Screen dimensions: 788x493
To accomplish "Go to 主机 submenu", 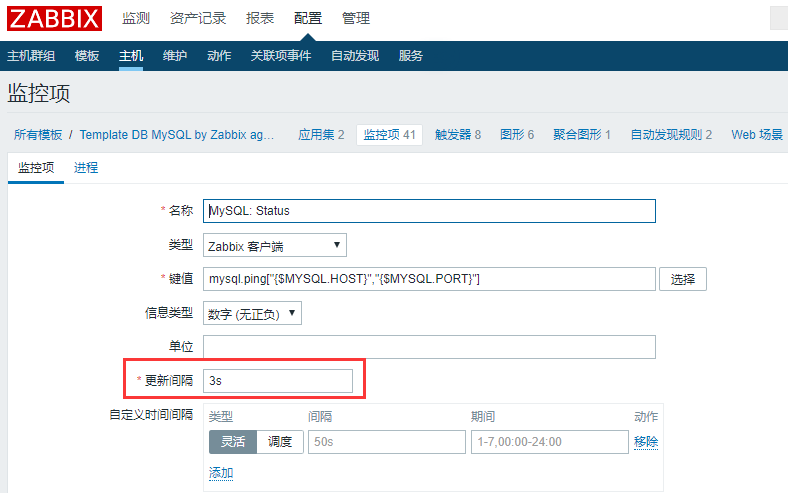I will (131, 56).
